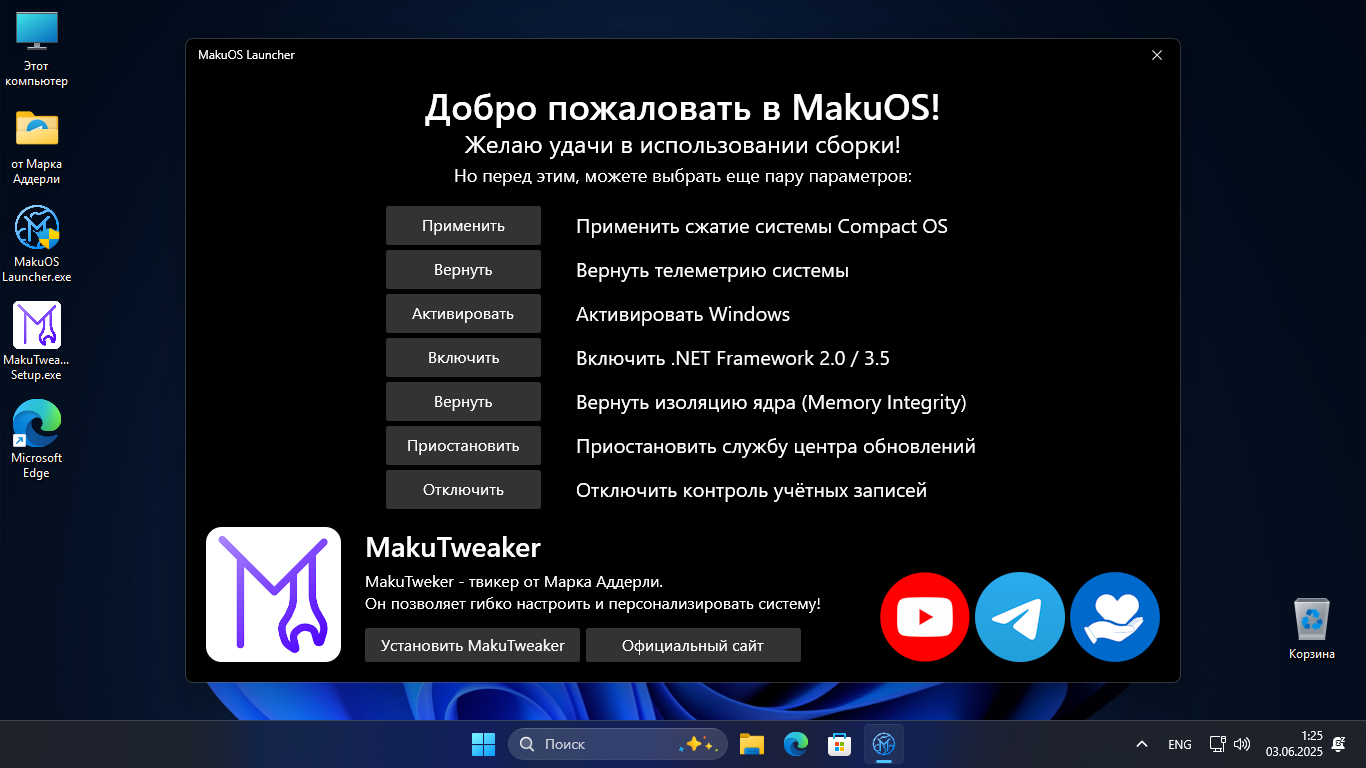Click the "MakuTweaker" heading text
Image resolution: width=1366 pixels, height=768 pixels.
[453, 547]
